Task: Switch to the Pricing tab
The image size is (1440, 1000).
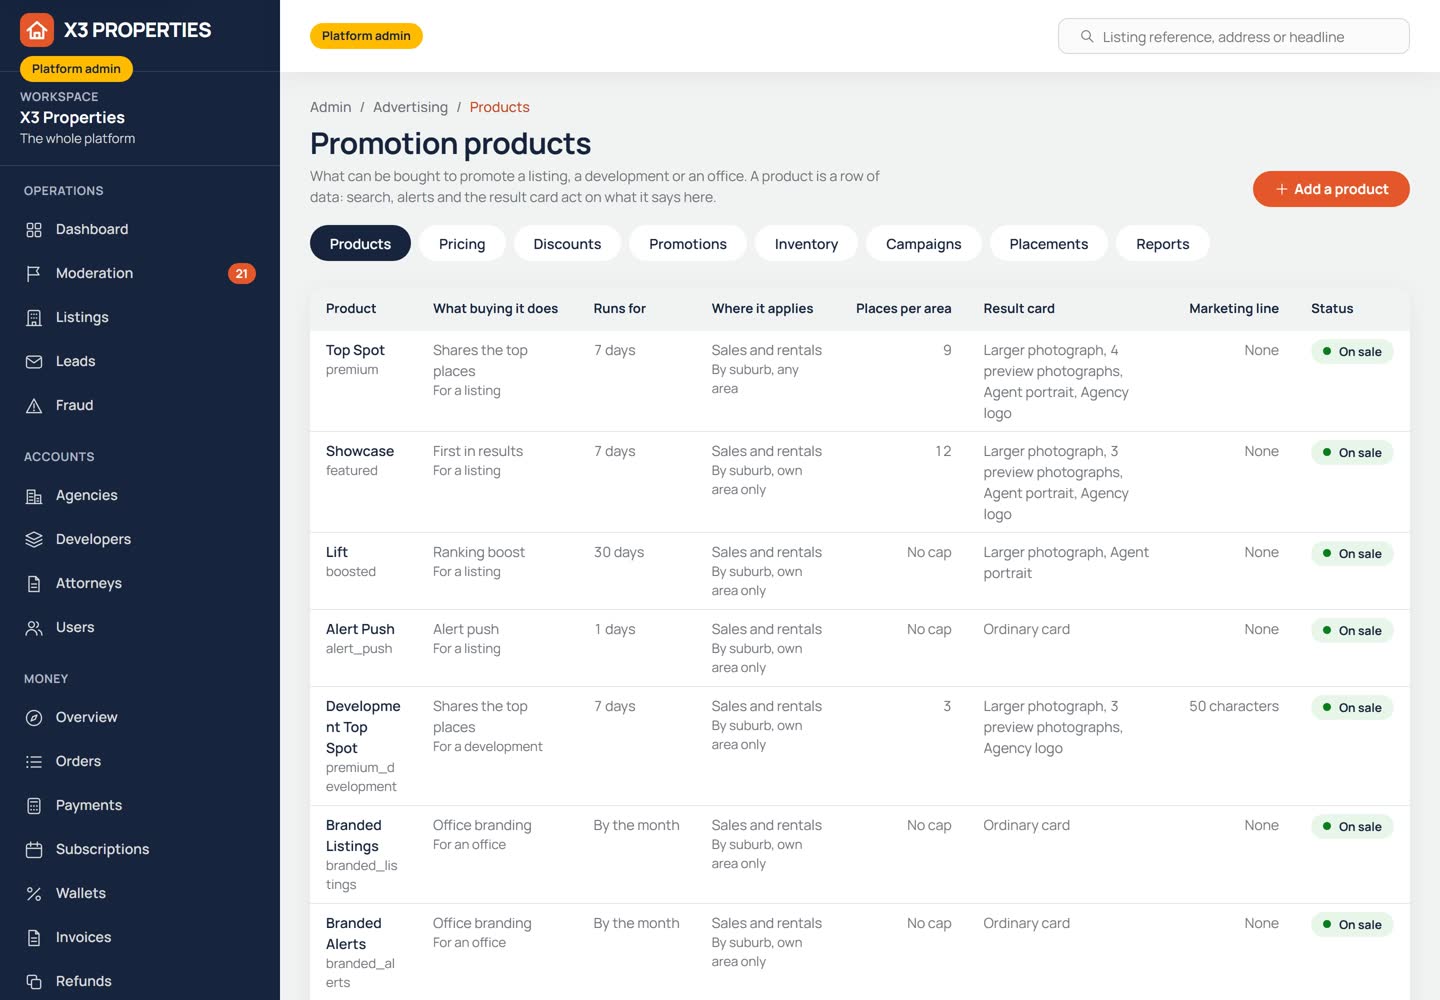Action: [462, 244]
